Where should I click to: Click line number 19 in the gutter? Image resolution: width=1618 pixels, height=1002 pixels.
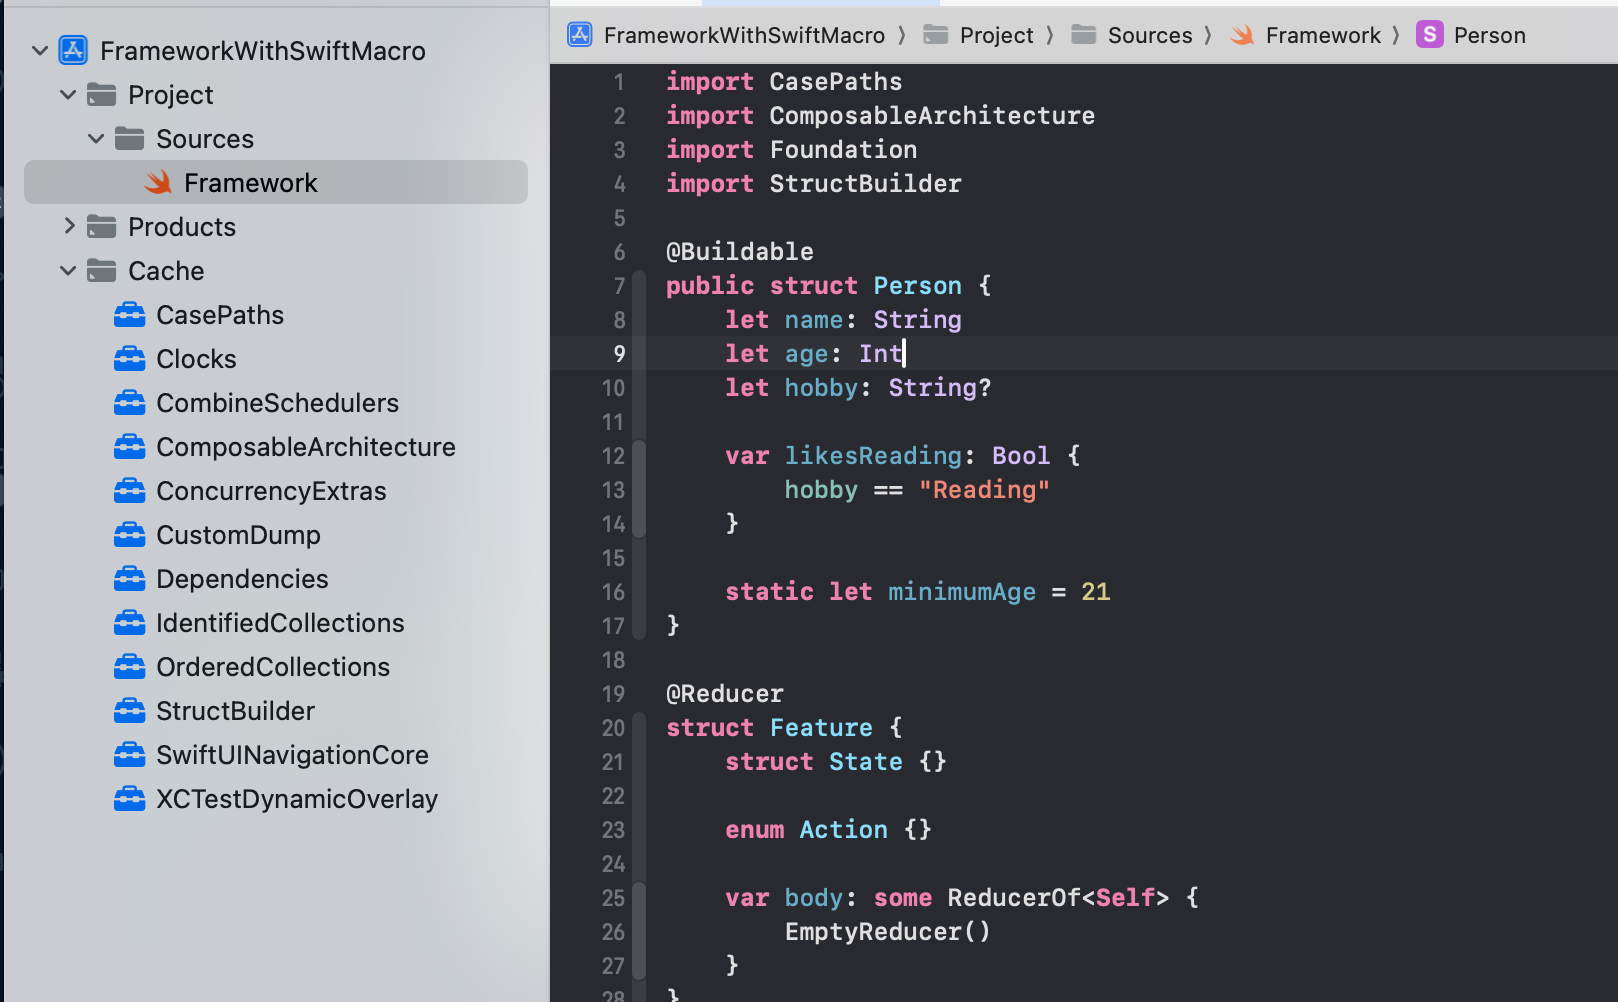(x=613, y=693)
